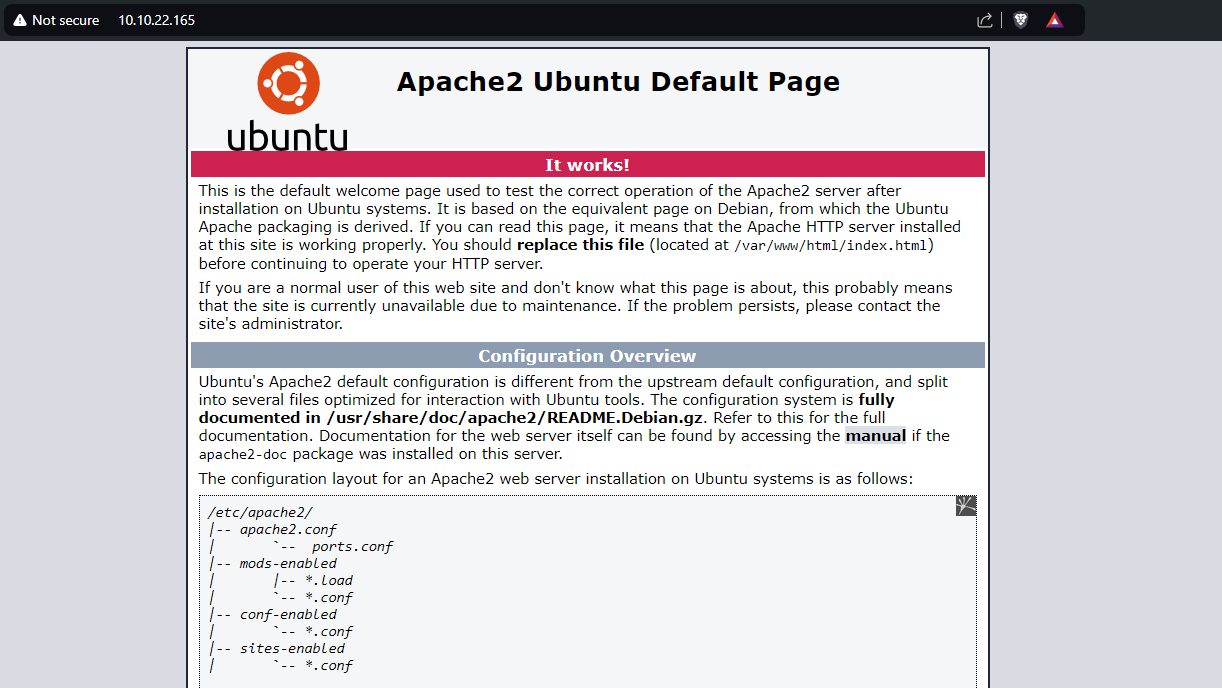
Task: Click the 10.10.22.165 URL in address bar
Action: click(157, 20)
